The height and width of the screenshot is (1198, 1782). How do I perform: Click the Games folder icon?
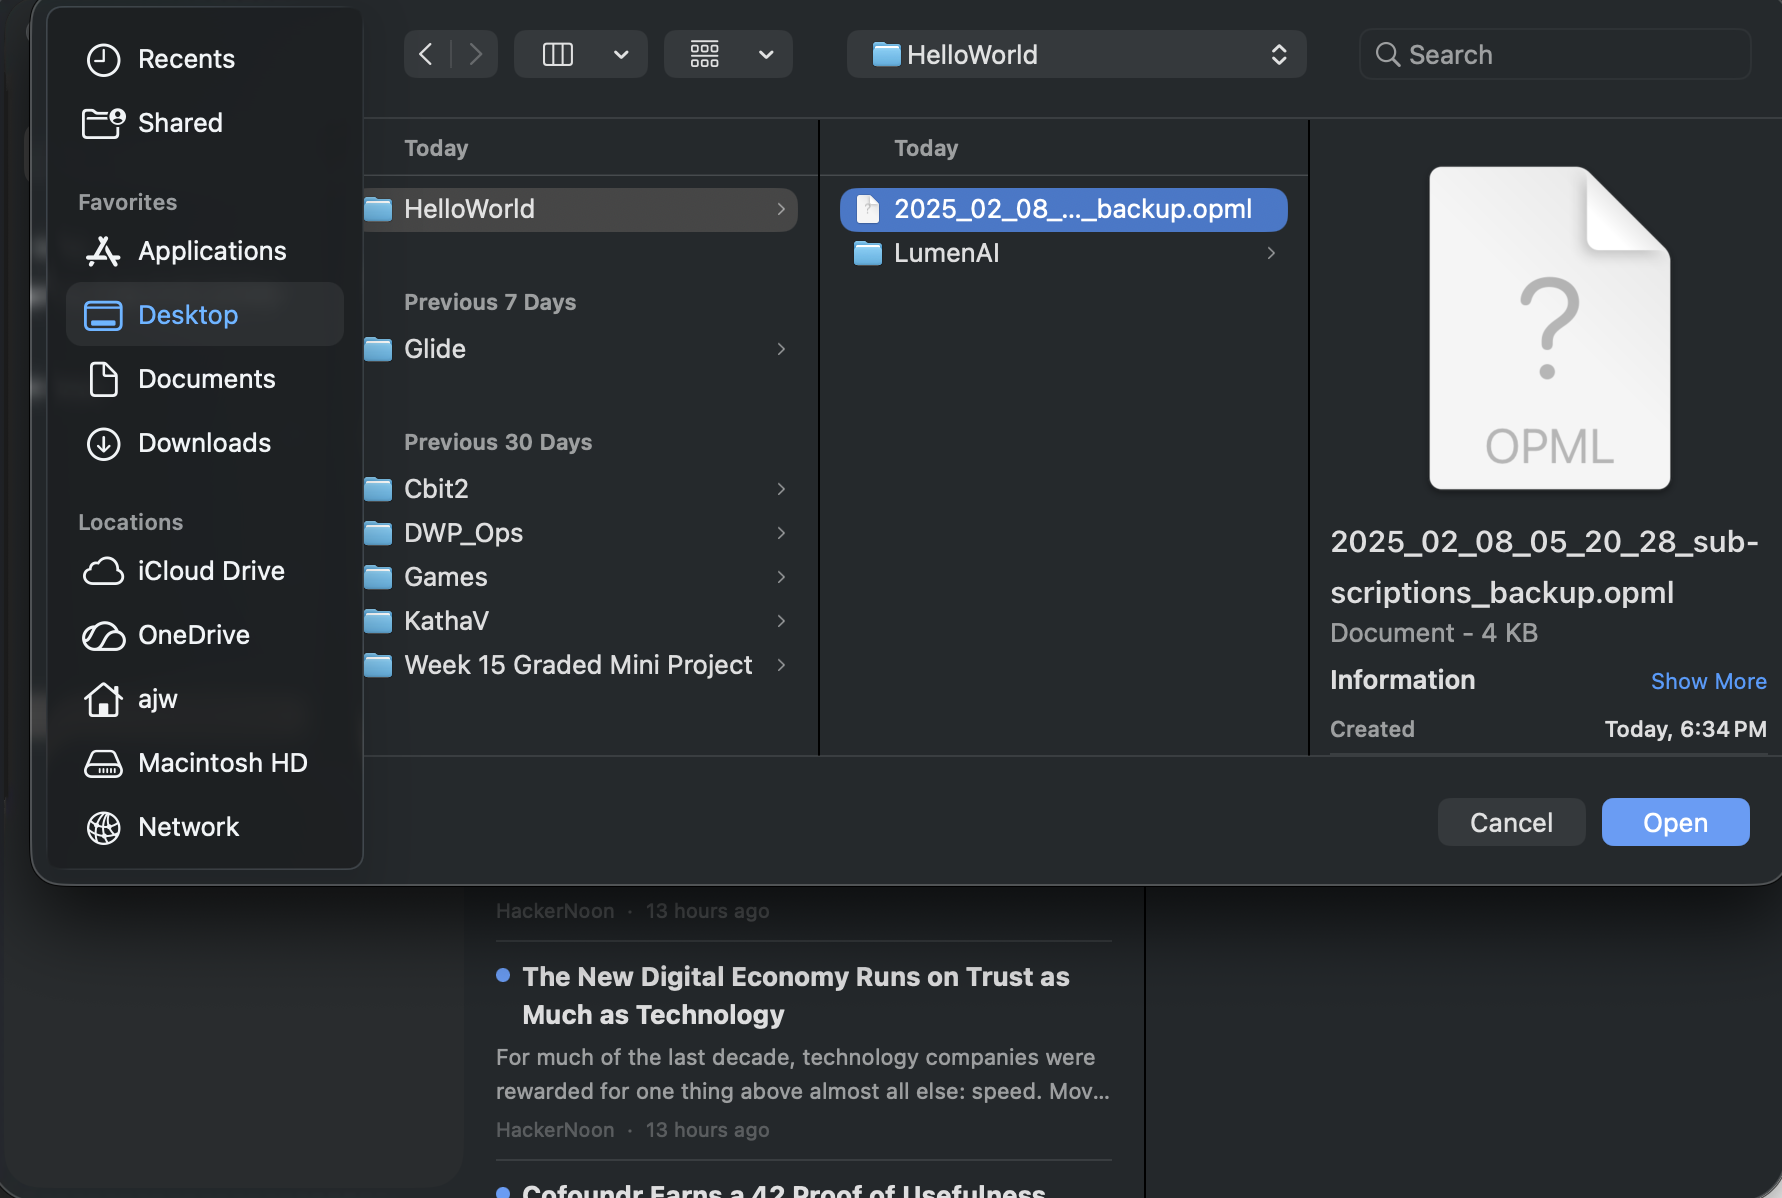coord(378,577)
